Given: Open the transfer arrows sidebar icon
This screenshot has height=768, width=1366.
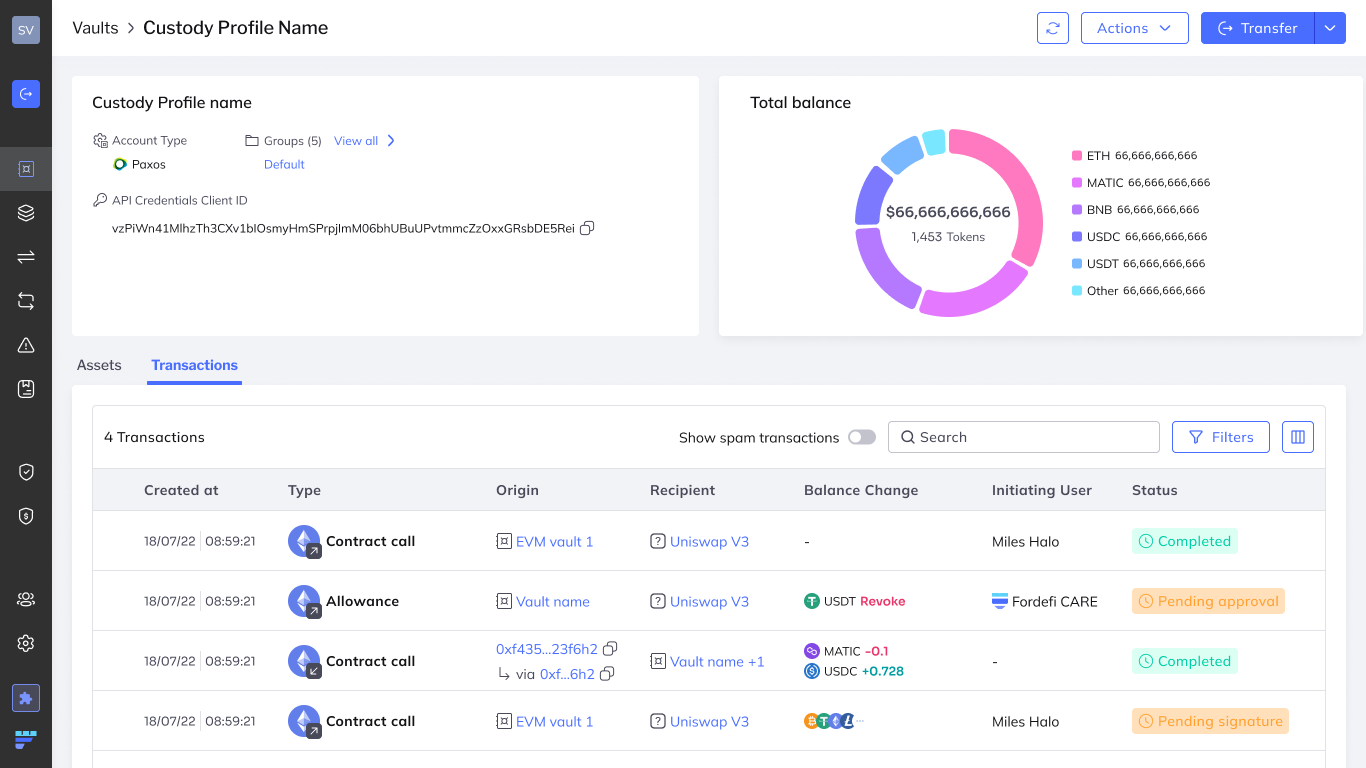Looking at the screenshot, I should (26, 257).
